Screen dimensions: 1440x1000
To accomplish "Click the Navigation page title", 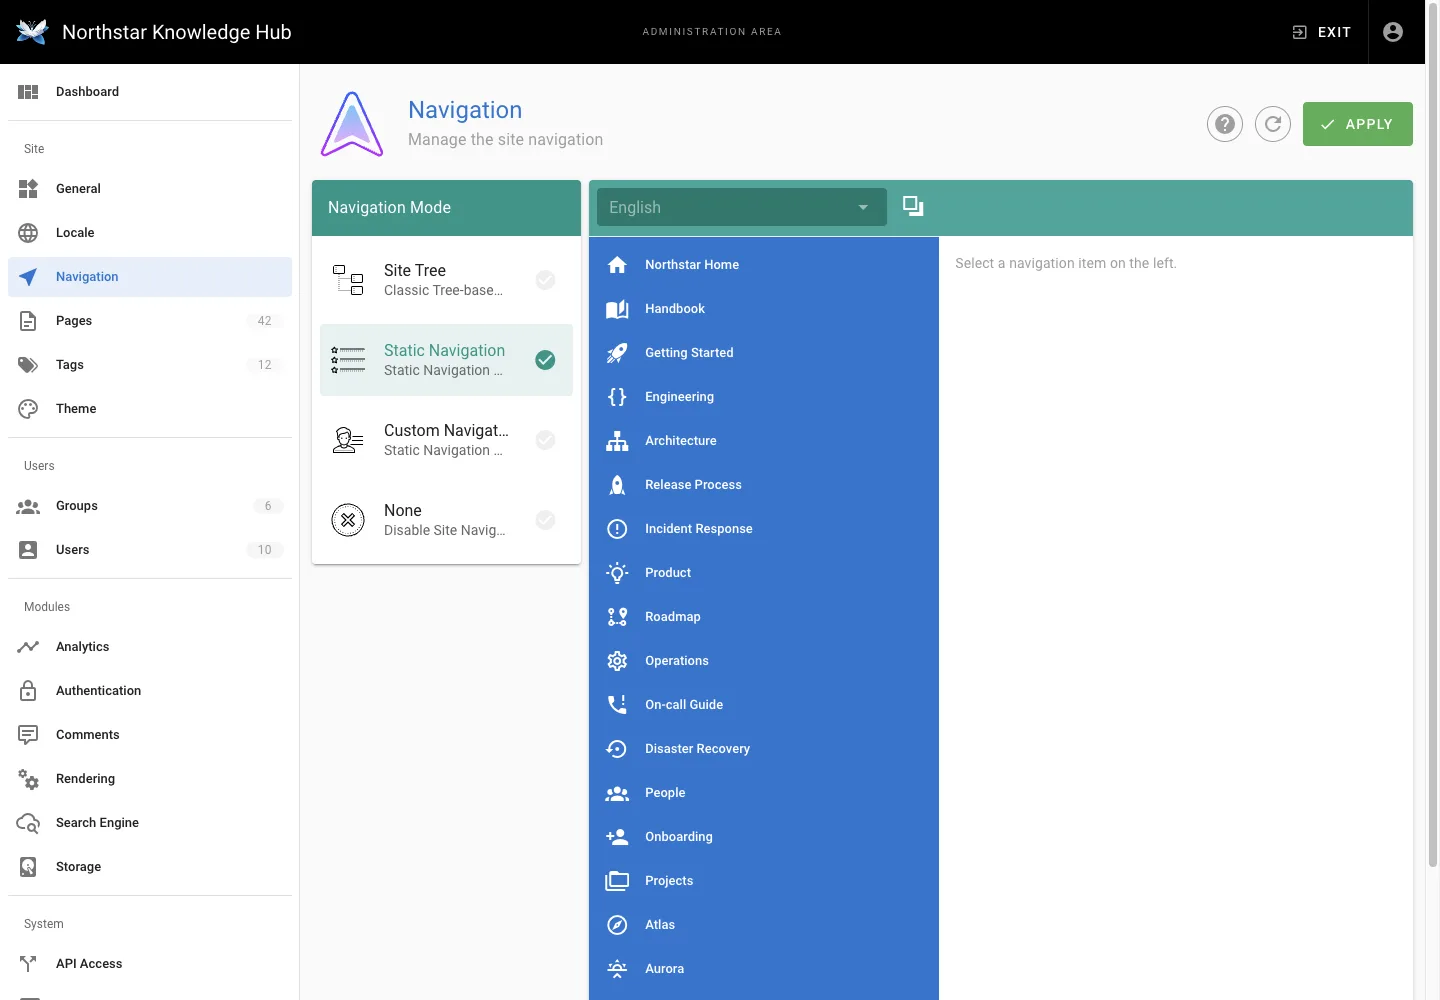I will pyautogui.click(x=465, y=110).
